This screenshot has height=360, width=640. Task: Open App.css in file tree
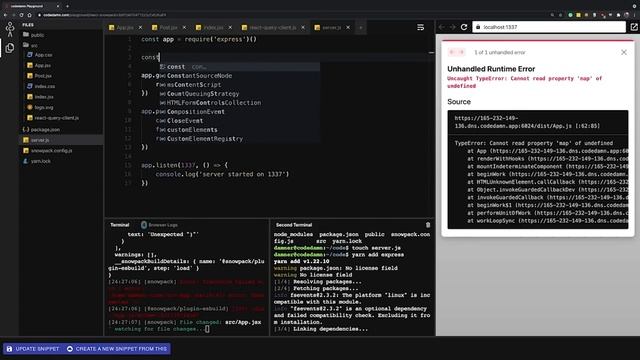coord(39,55)
